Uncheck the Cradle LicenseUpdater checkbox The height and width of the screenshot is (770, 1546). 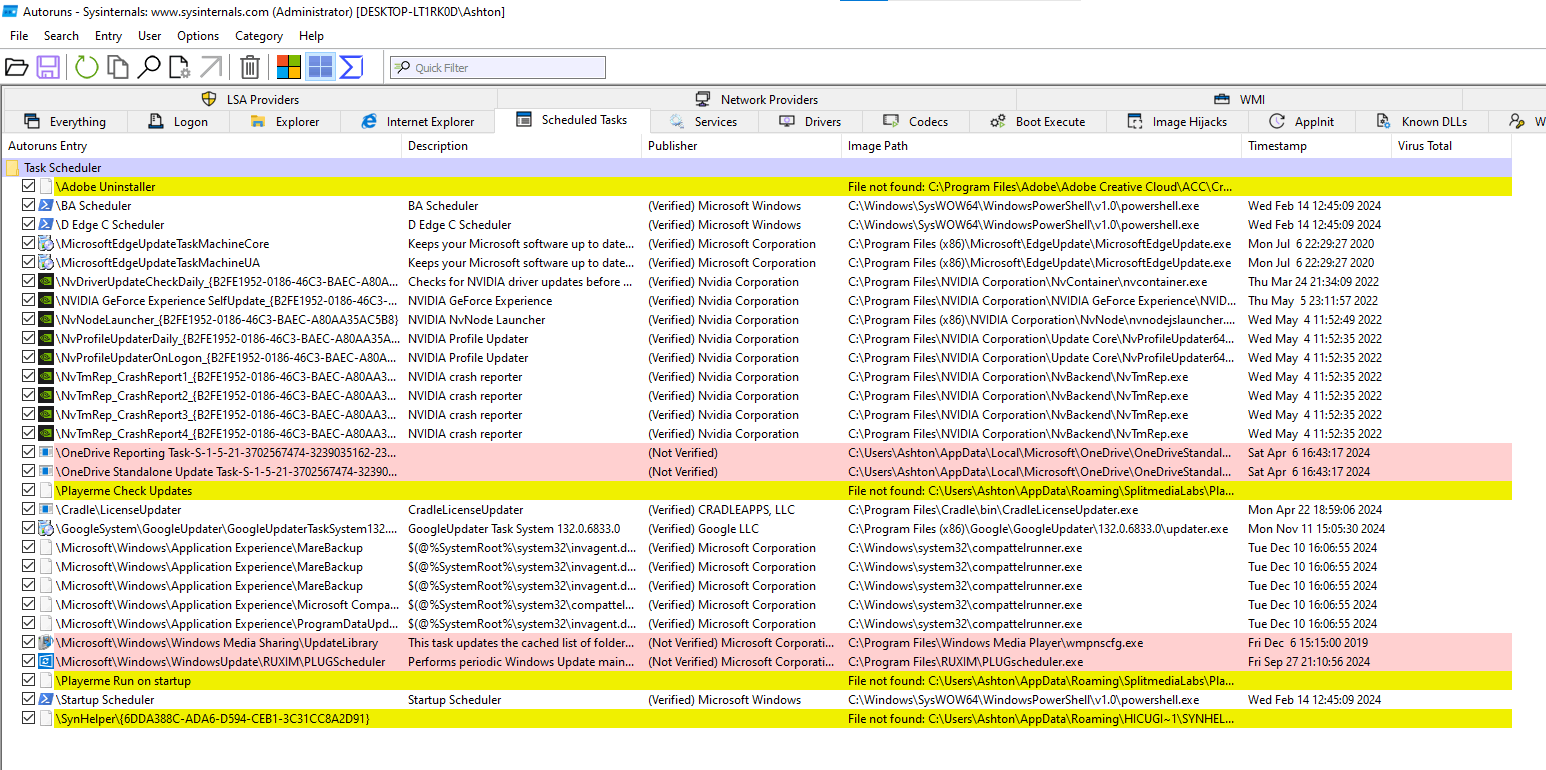coord(28,510)
